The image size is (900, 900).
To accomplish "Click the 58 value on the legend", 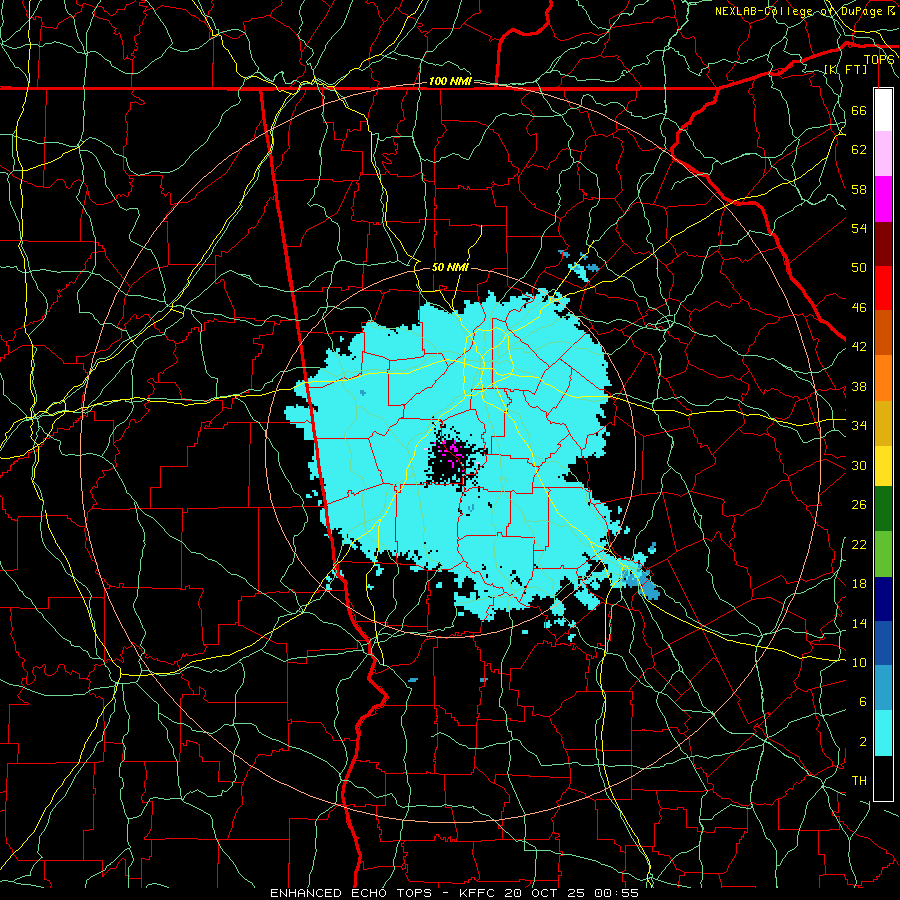I will tap(859, 189).
